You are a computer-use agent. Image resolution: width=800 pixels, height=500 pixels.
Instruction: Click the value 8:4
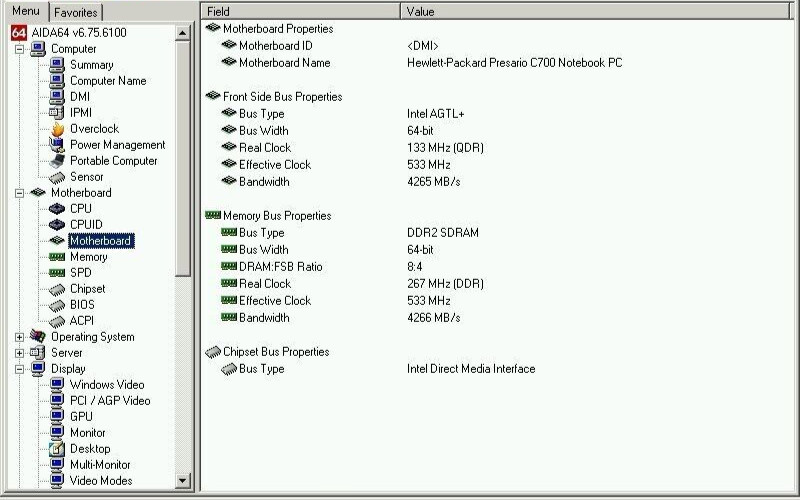[415, 267]
